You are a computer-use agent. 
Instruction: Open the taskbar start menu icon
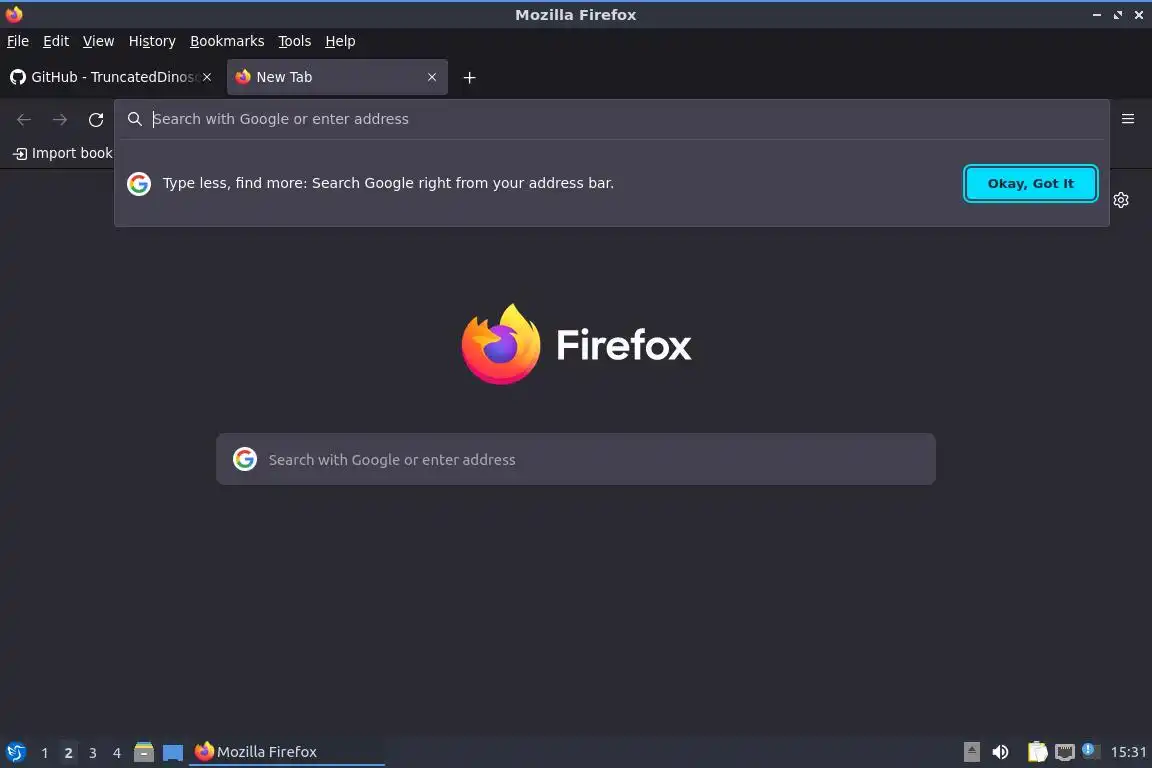pos(15,752)
